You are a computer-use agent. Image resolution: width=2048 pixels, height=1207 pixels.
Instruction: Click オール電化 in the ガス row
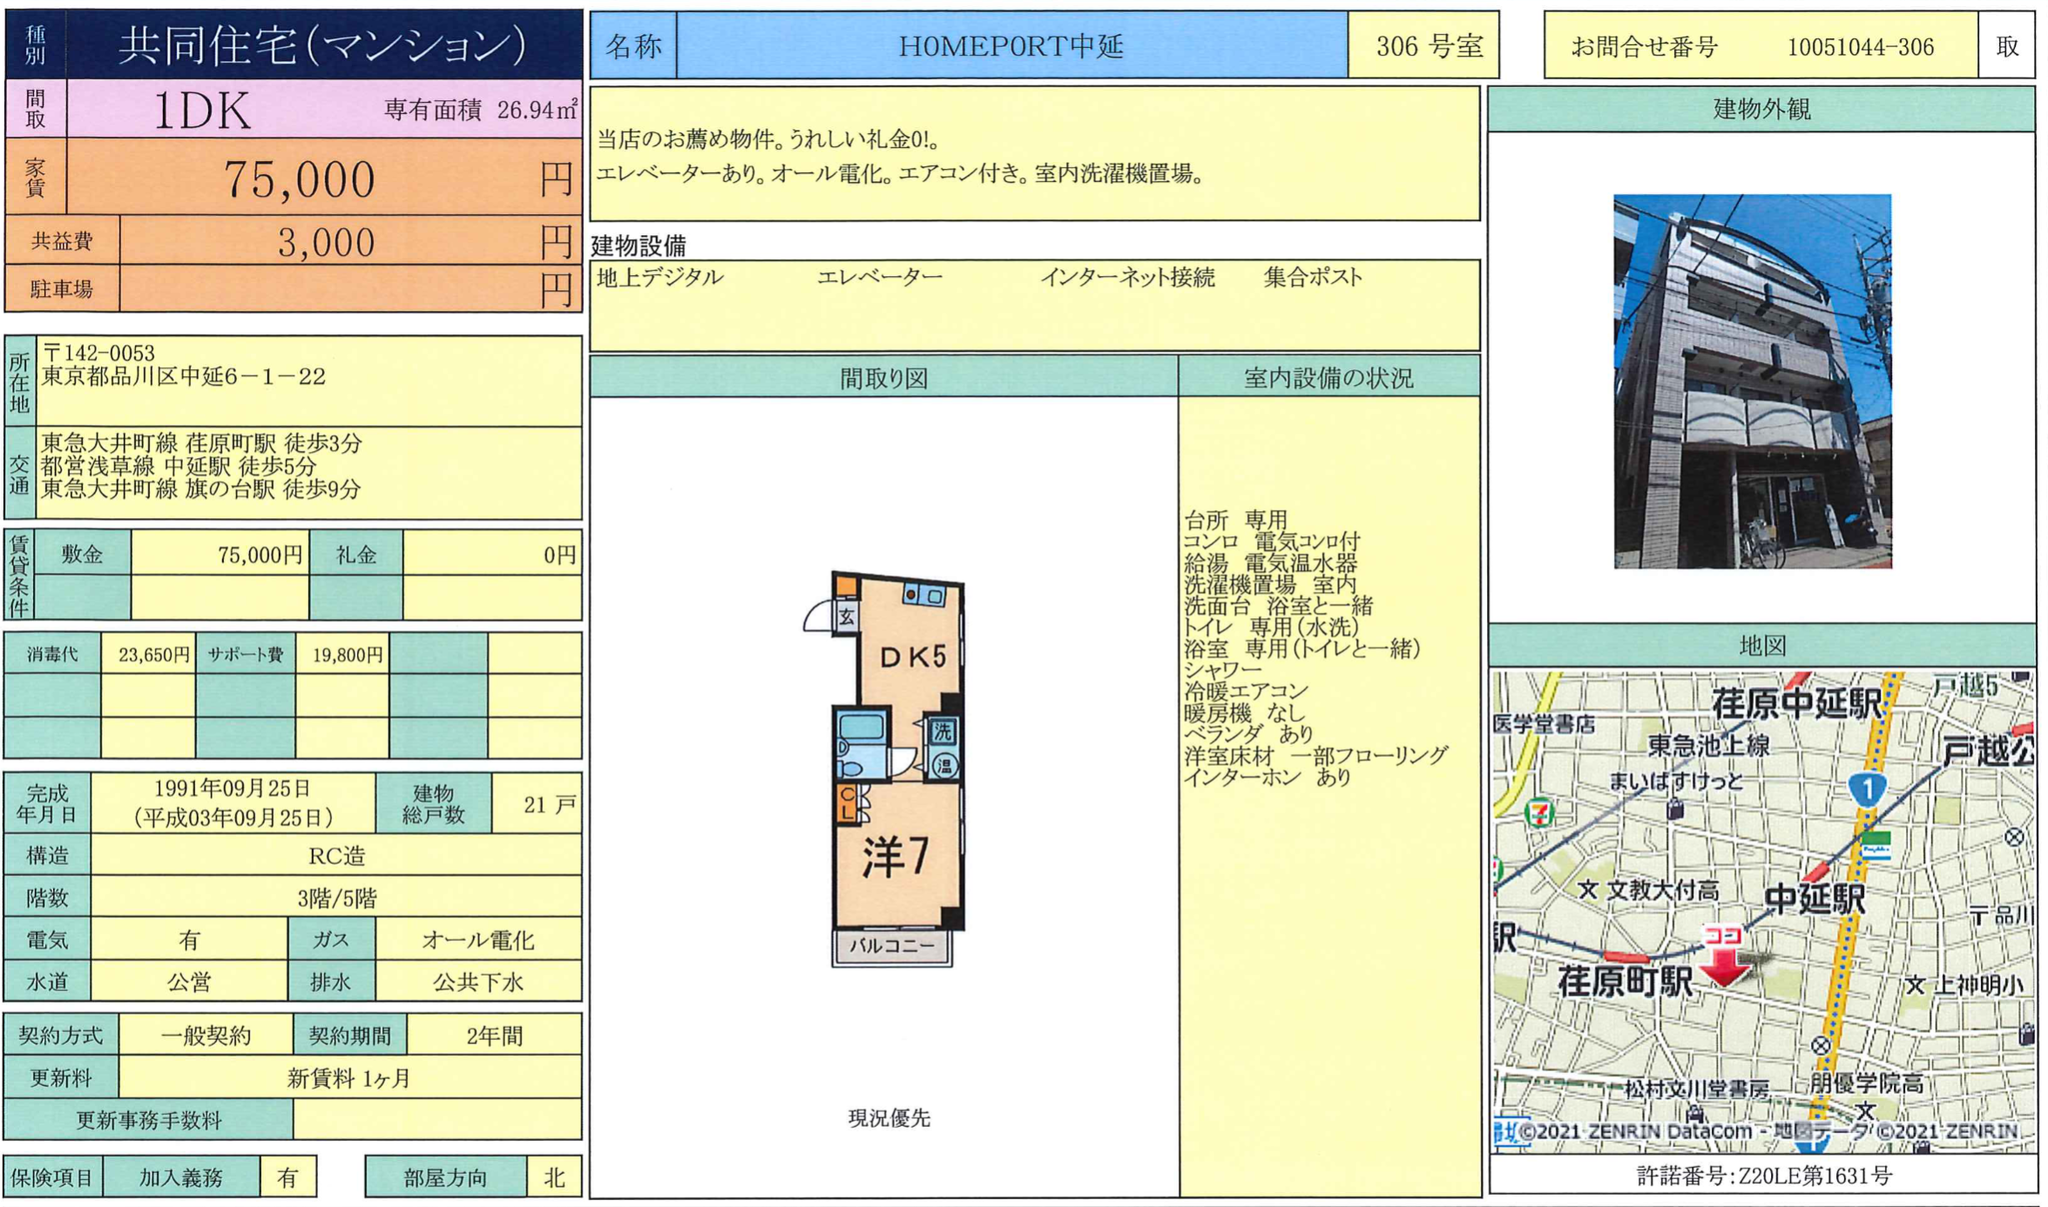478,940
